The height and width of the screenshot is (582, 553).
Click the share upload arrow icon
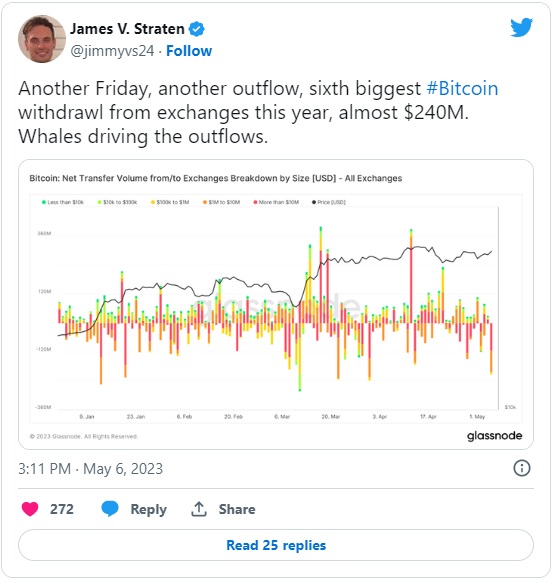199,509
